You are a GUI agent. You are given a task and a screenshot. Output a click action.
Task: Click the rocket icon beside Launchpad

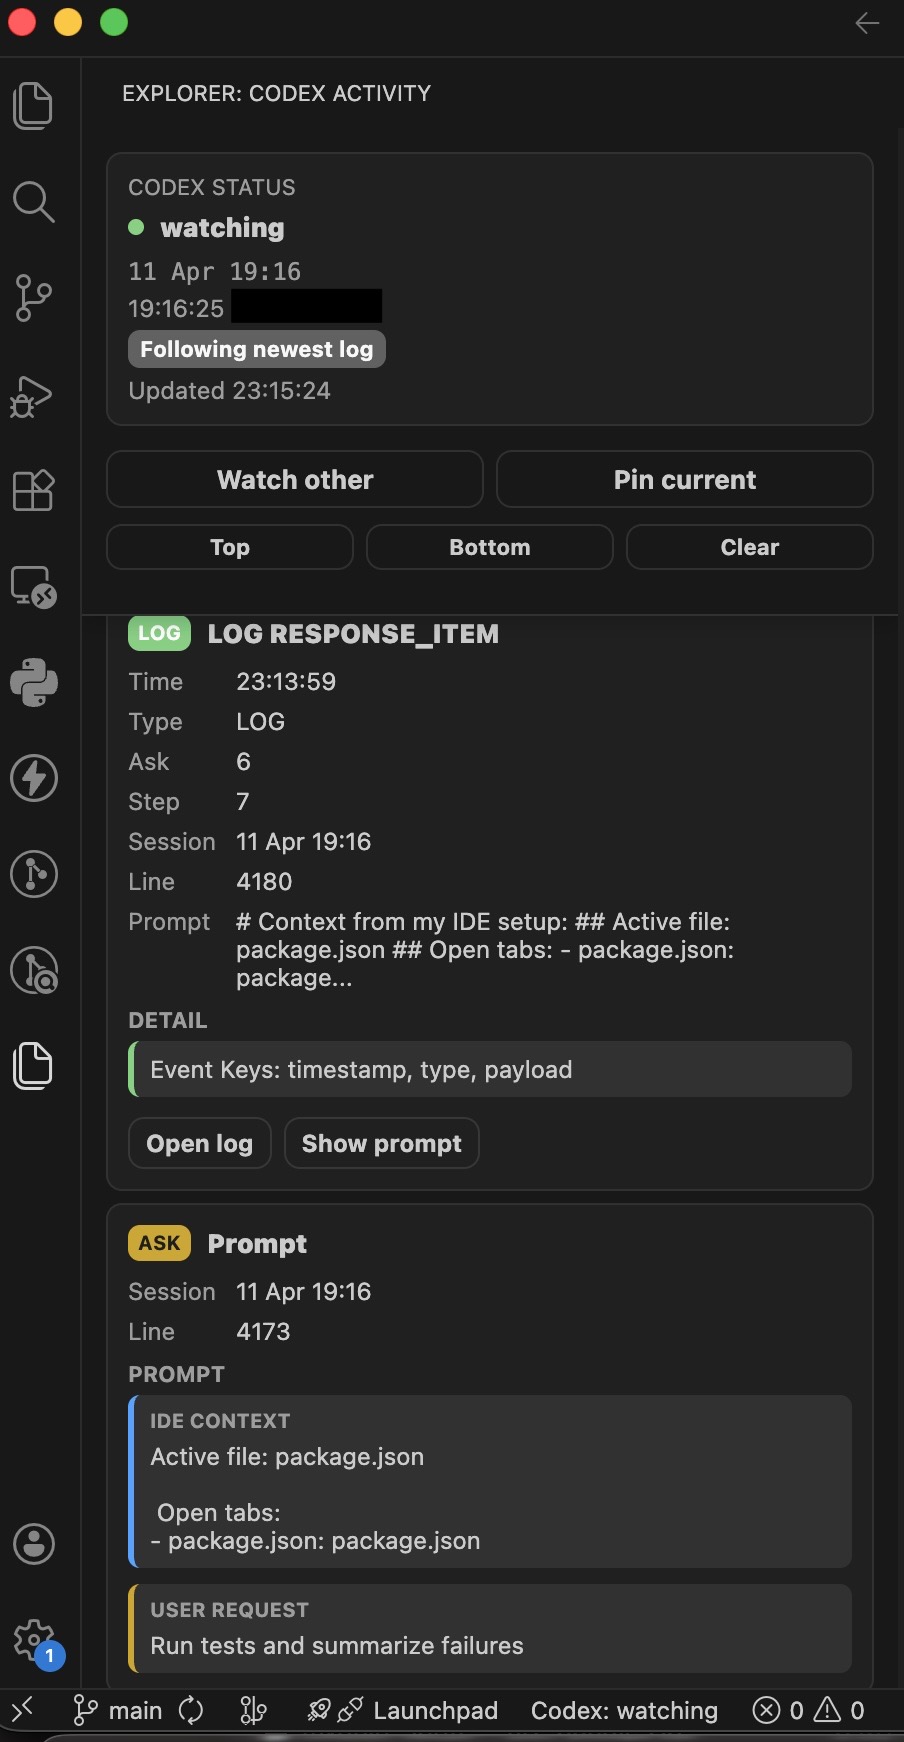click(x=319, y=1710)
